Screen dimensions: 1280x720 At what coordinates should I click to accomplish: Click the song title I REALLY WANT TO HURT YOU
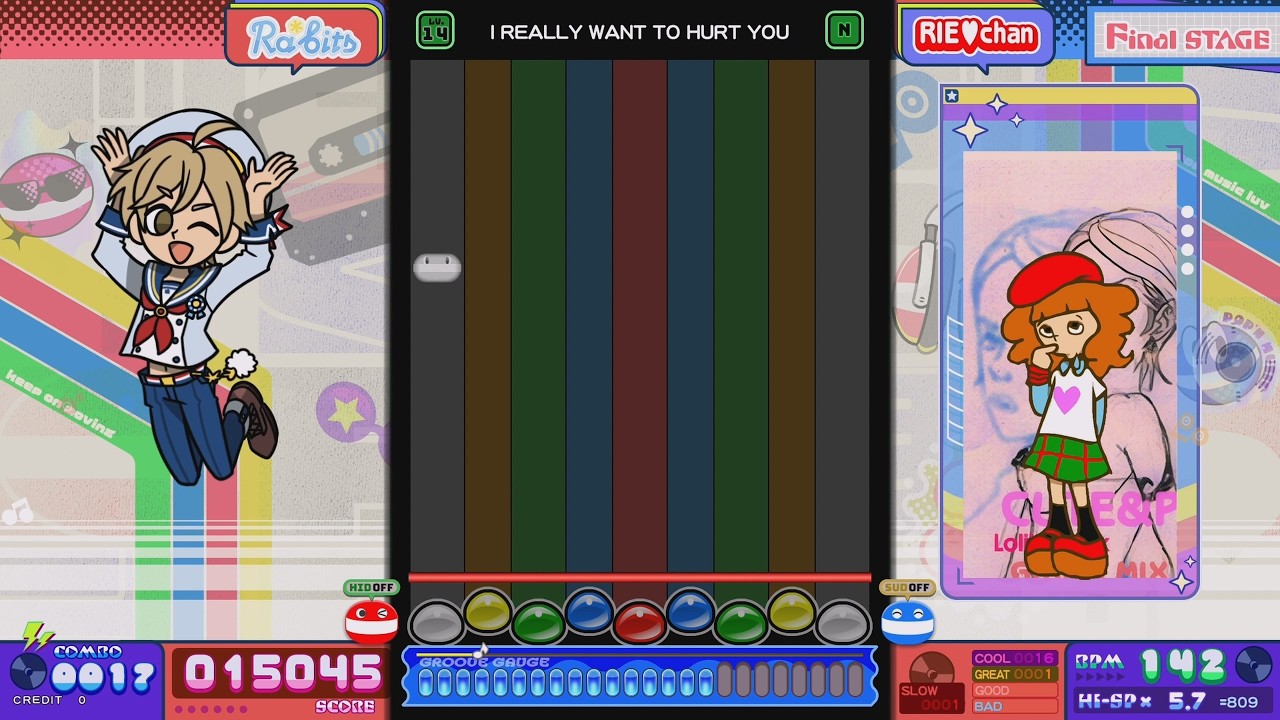click(639, 32)
